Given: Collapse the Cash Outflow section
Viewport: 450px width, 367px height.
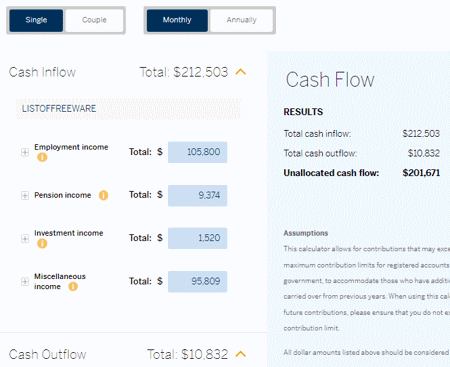Looking at the screenshot, I should [x=241, y=354].
